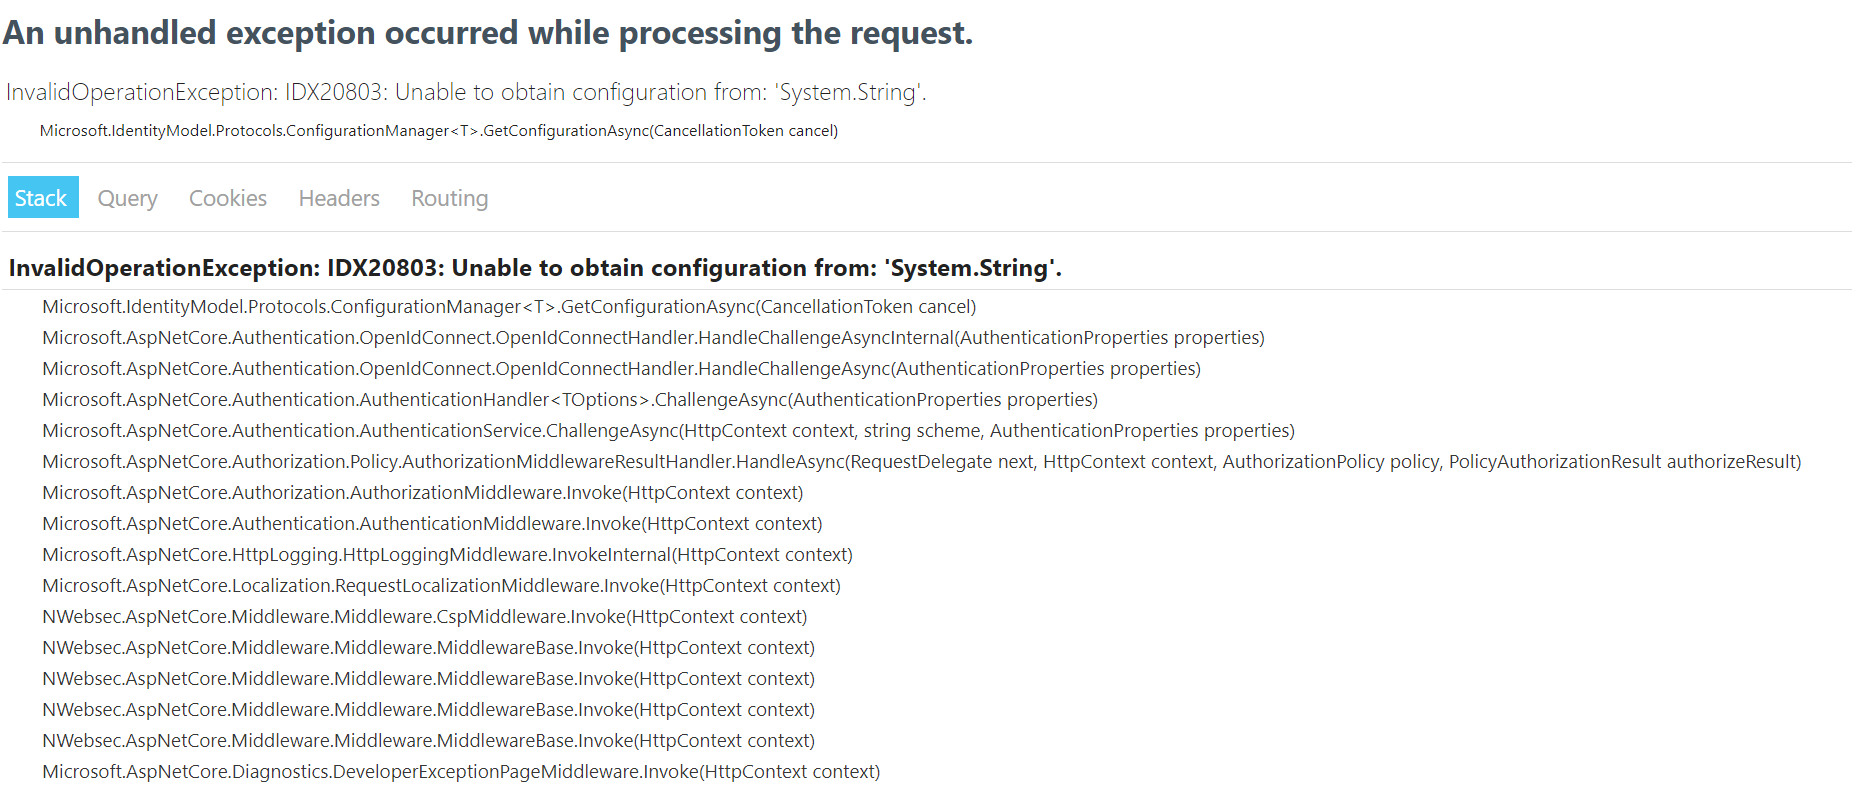Expand the HttpLoggingMiddleware.InvokeInternal stack frame
The width and height of the screenshot is (1852, 805).
(x=446, y=554)
